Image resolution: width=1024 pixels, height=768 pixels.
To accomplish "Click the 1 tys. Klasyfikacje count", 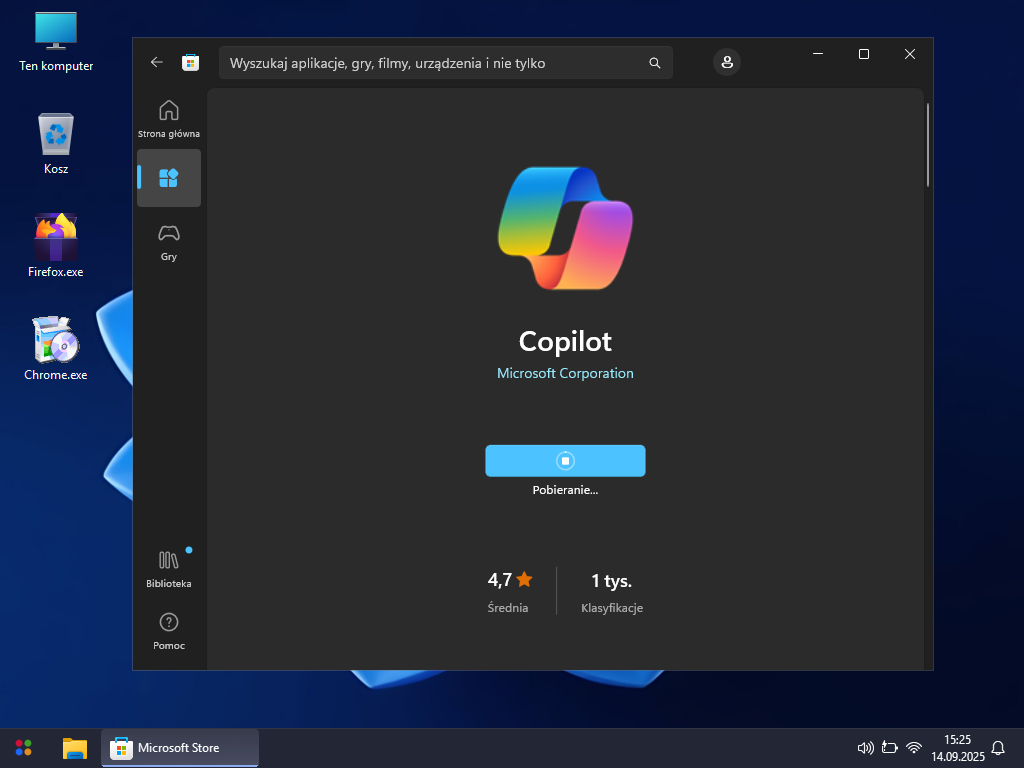I will pos(611,580).
